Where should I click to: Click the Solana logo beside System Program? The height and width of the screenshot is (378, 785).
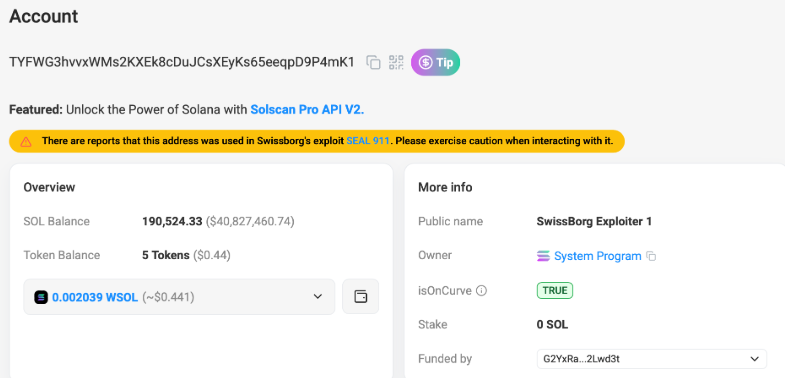pos(543,256)
